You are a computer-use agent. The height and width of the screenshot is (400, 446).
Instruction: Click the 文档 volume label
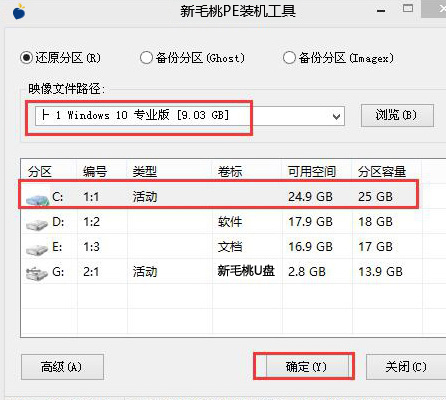pyautogui.click(x=230, y=247)
